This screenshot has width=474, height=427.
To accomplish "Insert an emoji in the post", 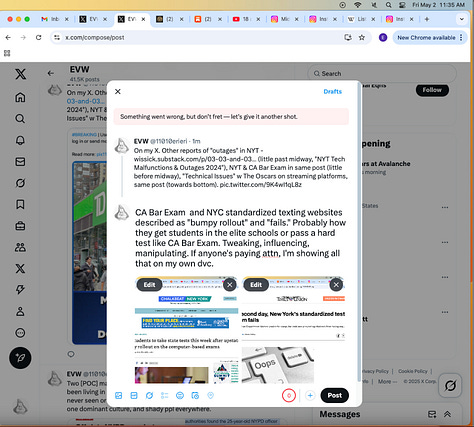I will [x=180, y=396].
